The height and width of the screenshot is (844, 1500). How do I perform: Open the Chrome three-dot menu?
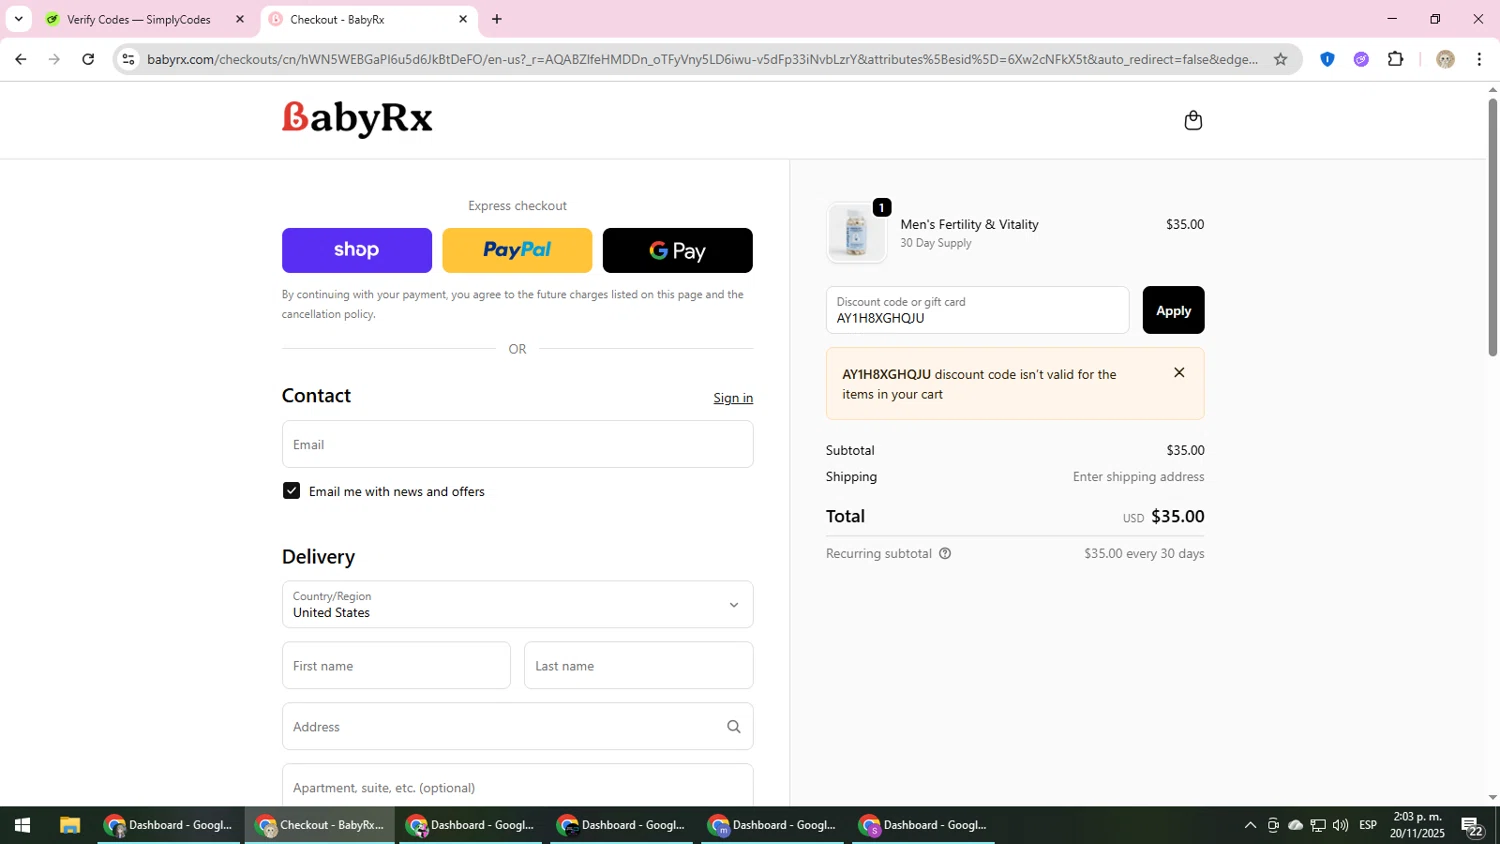[x=1479, y=59]
